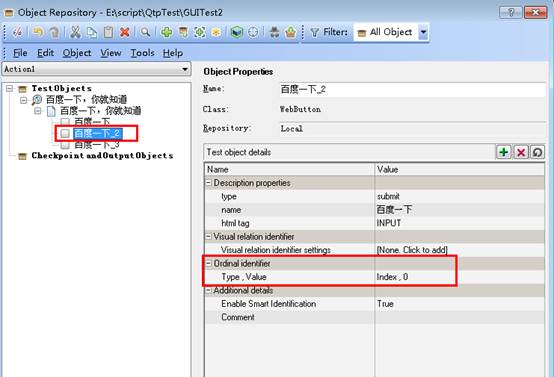Click the 'html tag' property name
Screen dimensions: 554x377
pos(235,223)
